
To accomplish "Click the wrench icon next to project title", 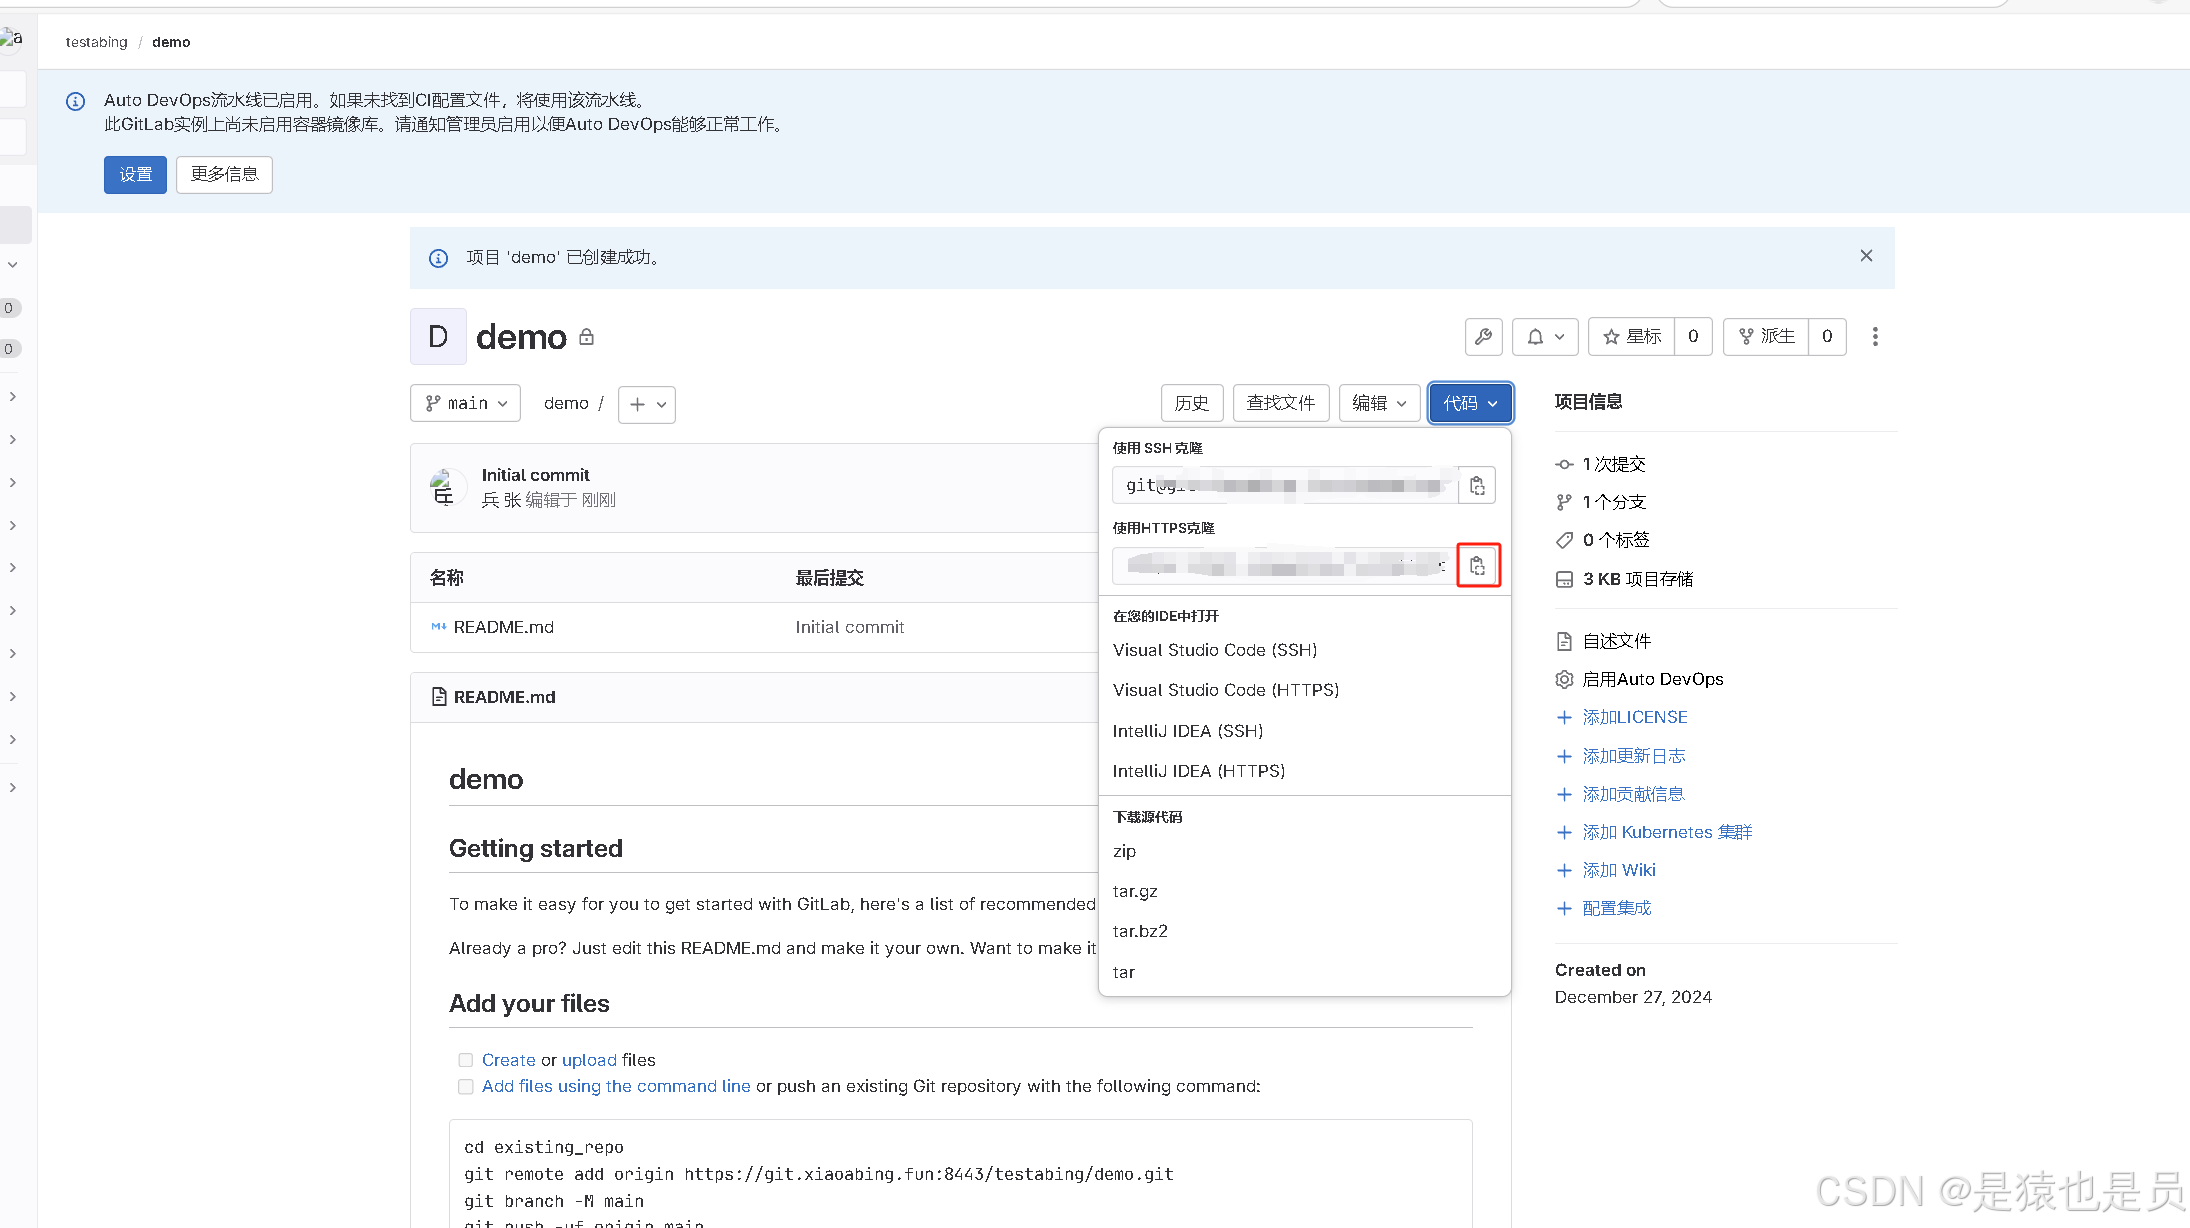I will click(x=1483, y=337).
